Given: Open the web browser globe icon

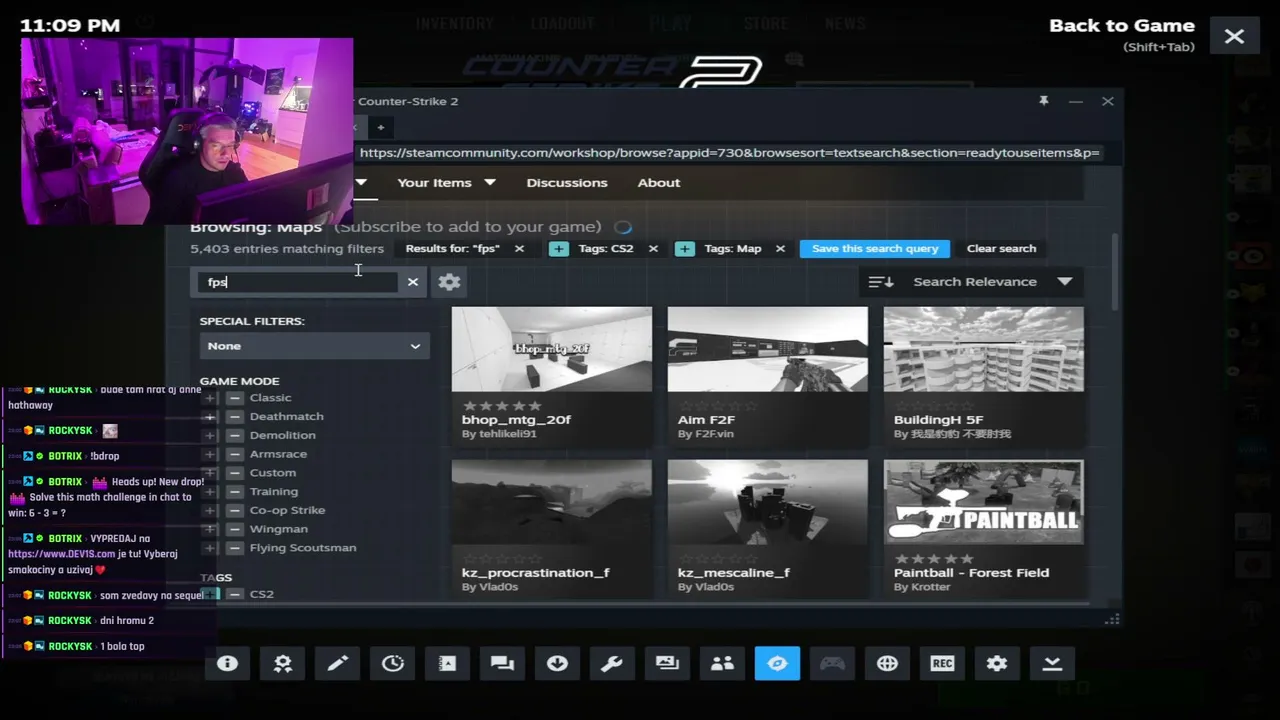Looking at the screenshot, I should [887, 663].
